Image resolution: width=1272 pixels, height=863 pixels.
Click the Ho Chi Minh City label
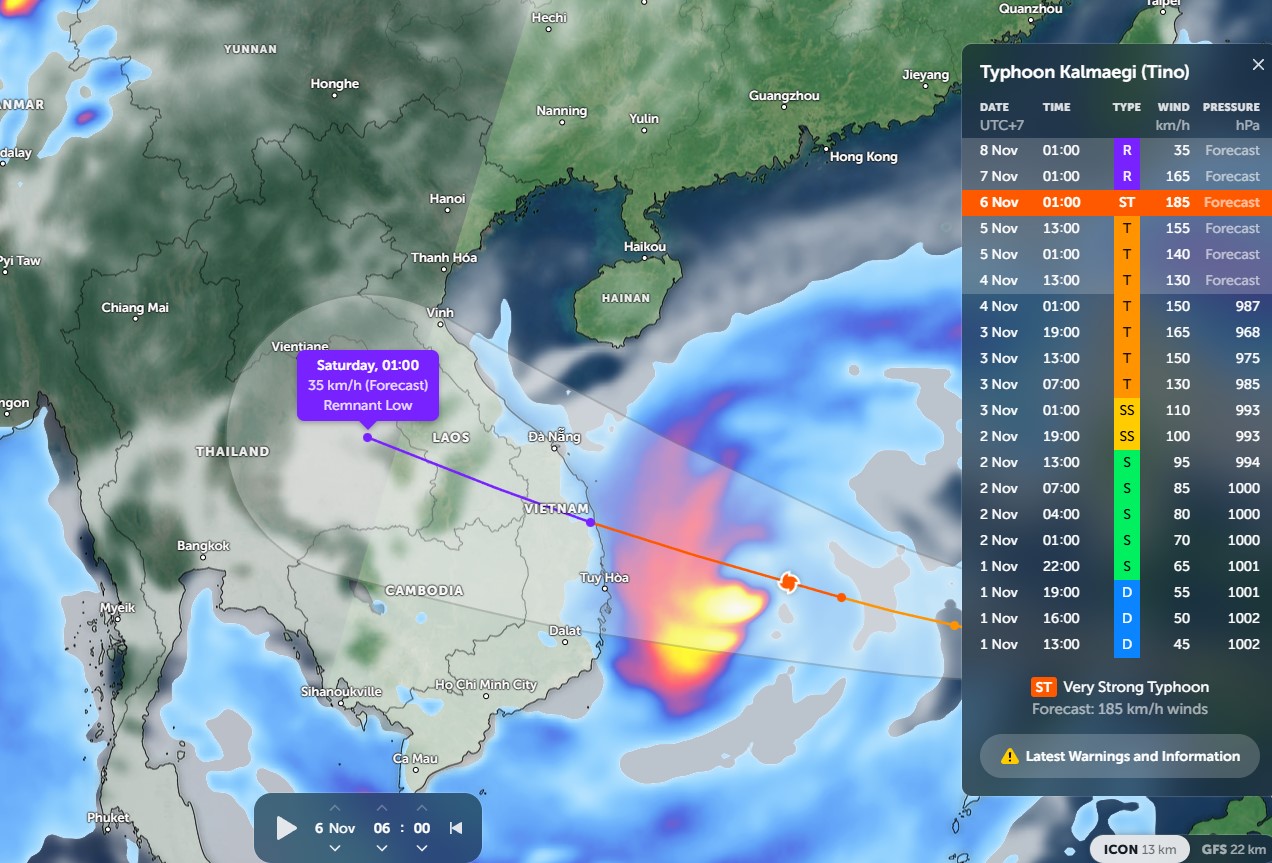click(486, 685)
